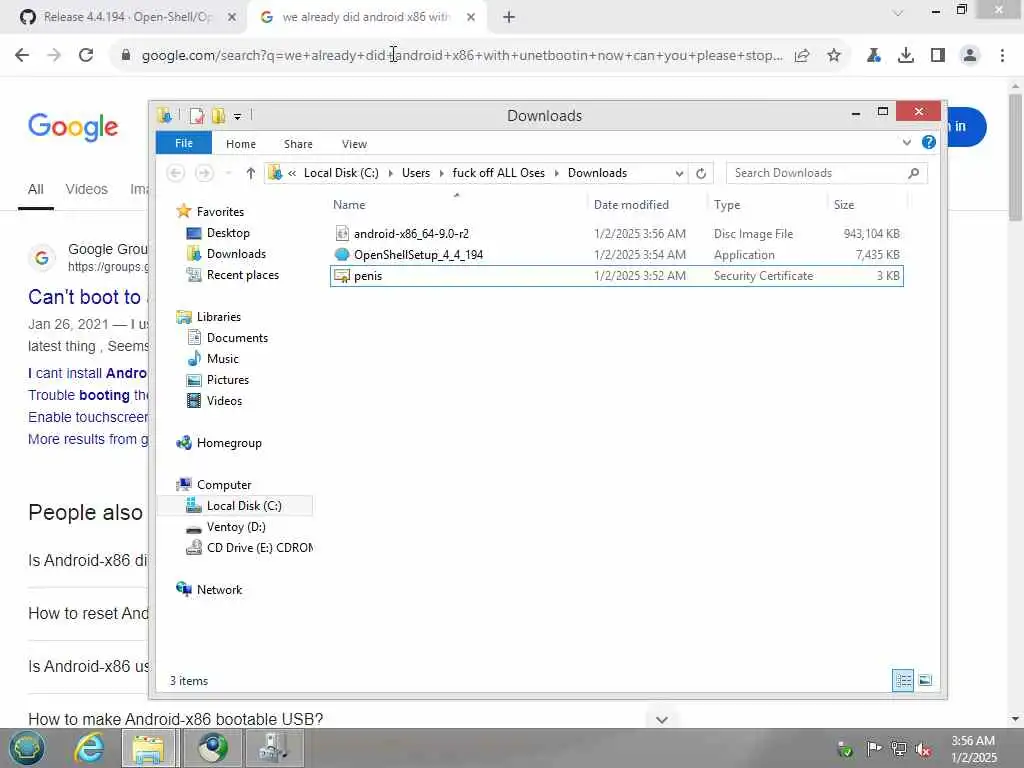Select Documents library
1024x768 pixels.
click(237, 338)
